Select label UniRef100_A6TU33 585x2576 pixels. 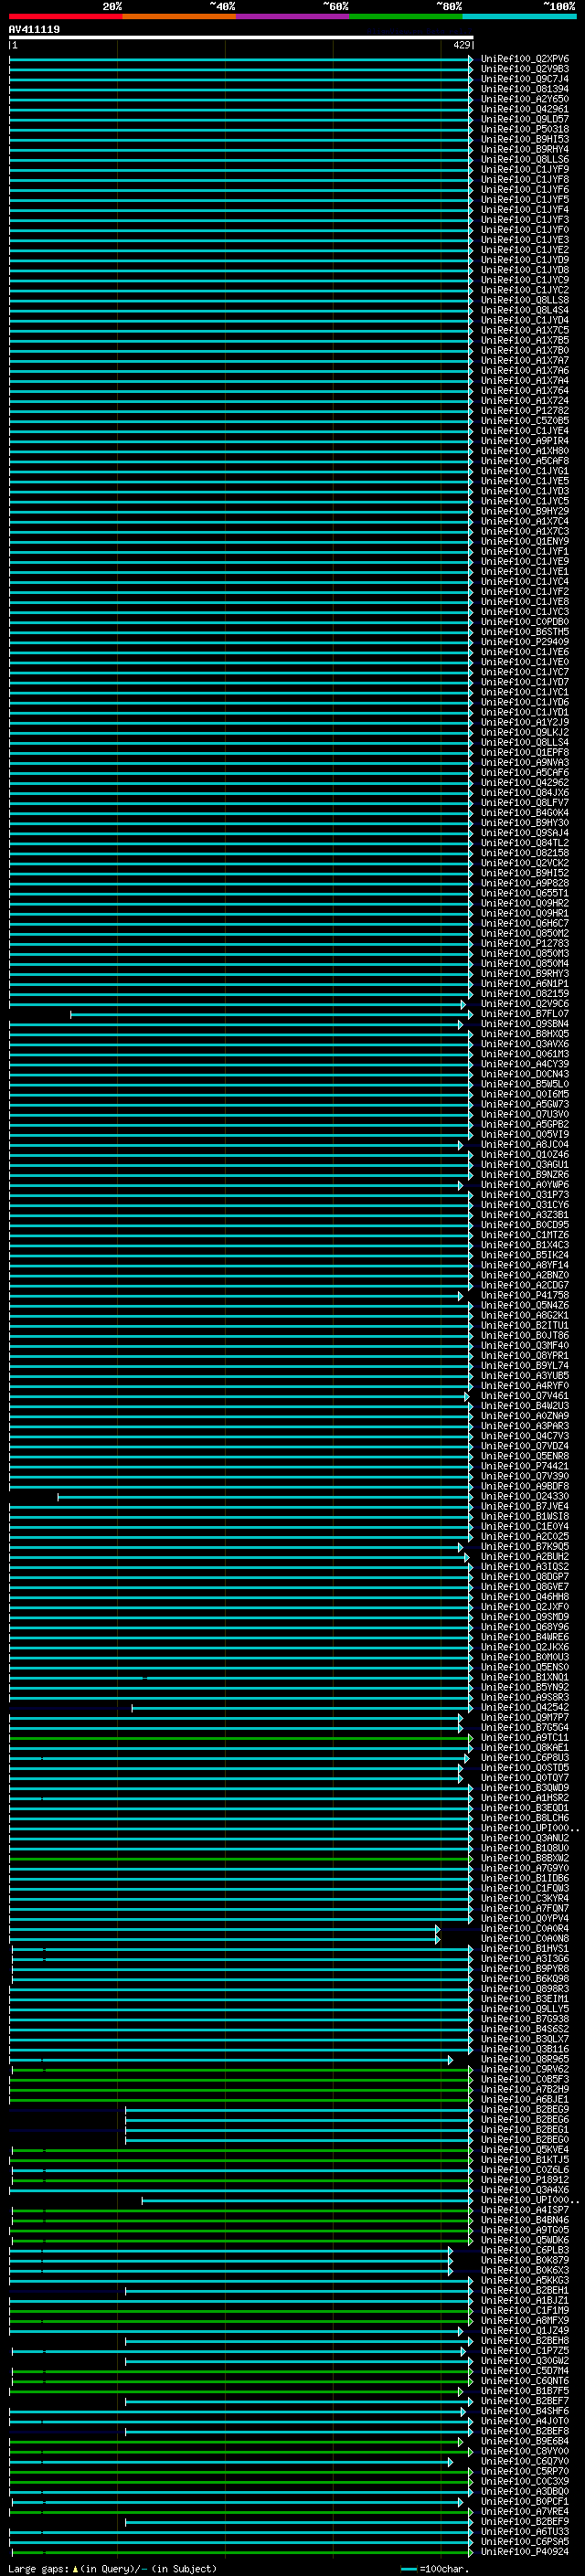click(x=525, y=2531)
